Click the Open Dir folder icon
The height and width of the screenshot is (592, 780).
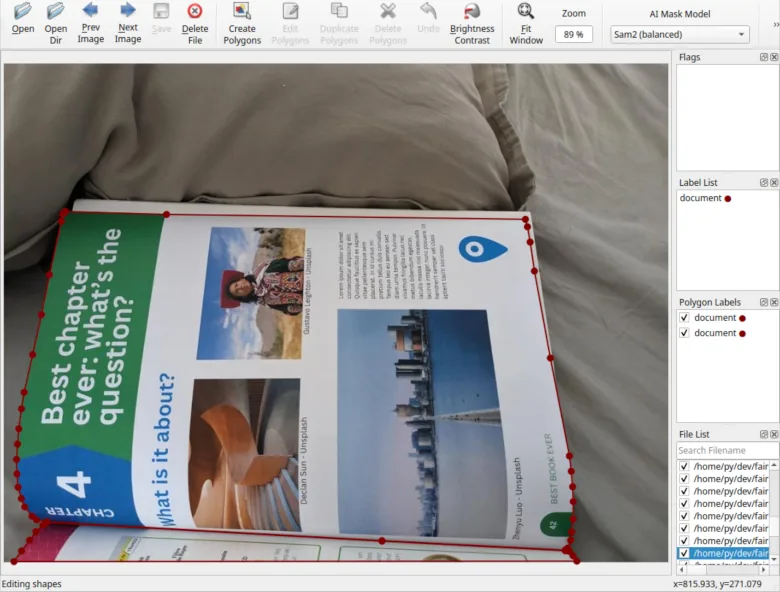[56, 12]
